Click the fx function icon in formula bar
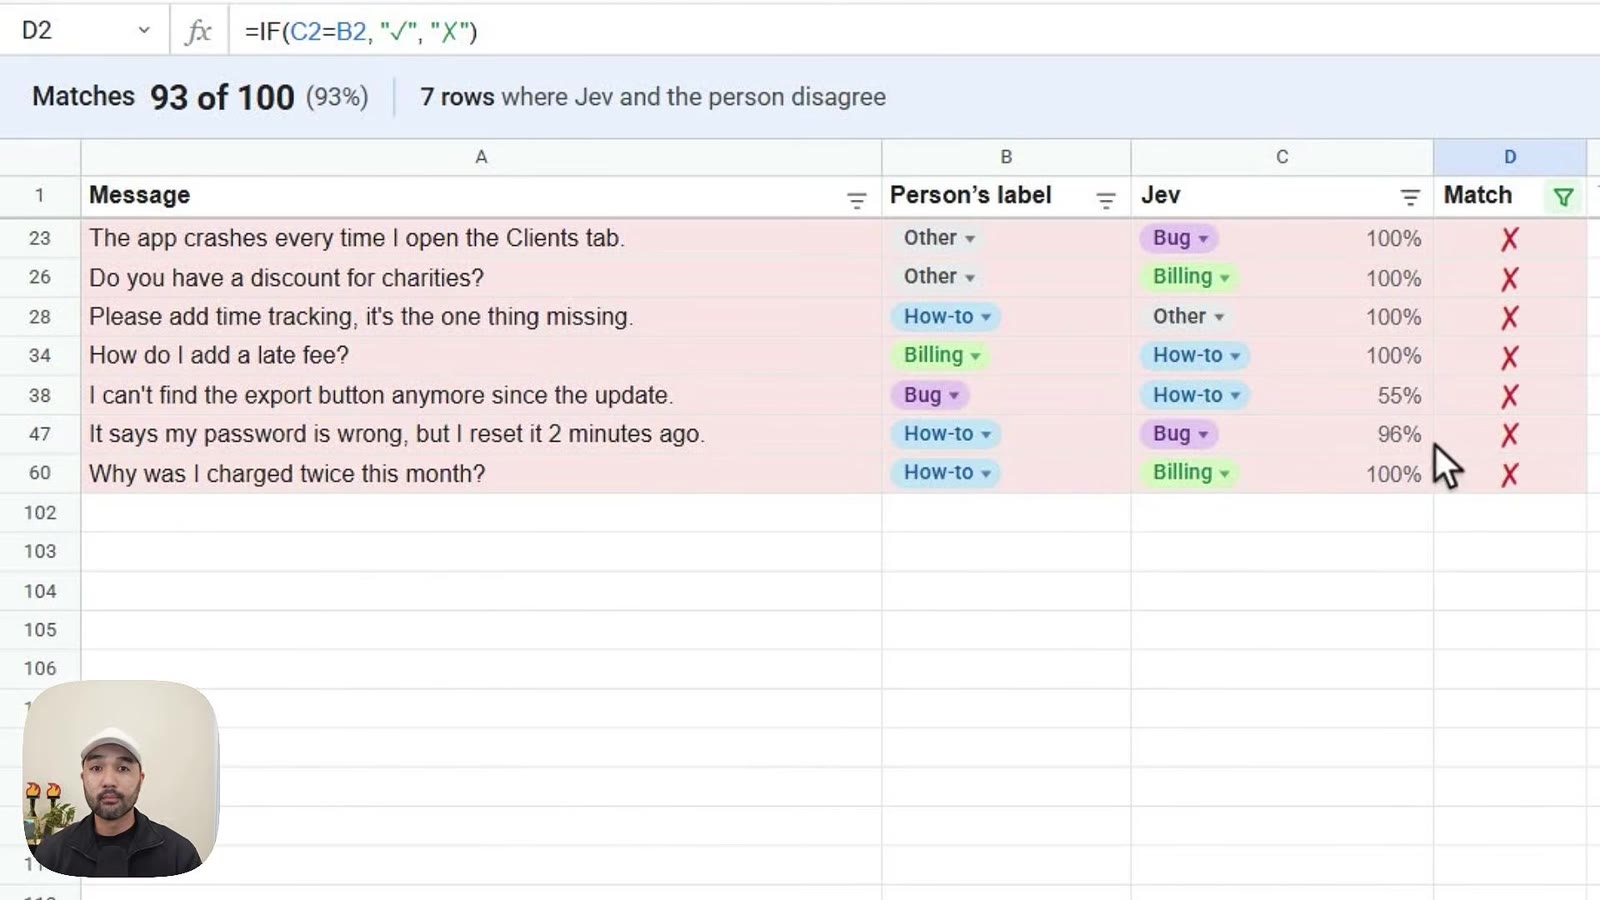1600x900 pixels. pos(198,31)
